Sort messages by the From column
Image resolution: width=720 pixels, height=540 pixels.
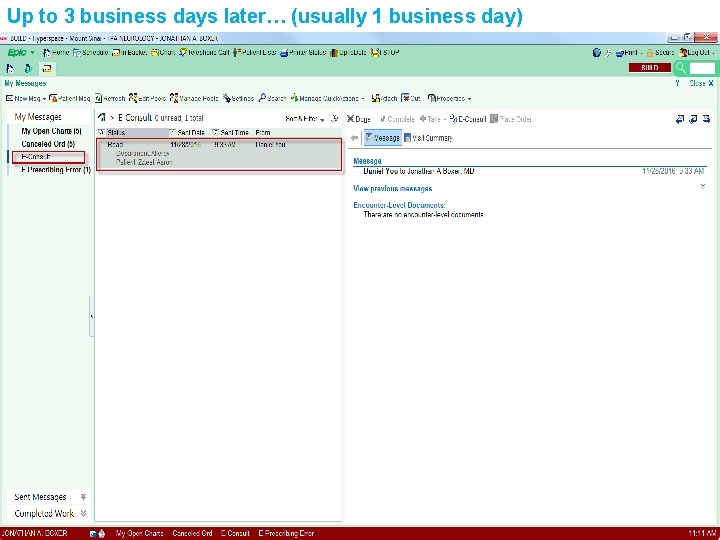pos(263,132)
